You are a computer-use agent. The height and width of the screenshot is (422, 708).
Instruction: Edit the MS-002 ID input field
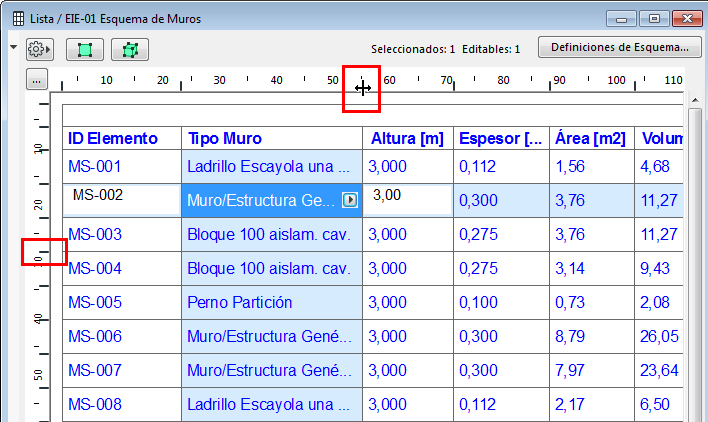point(122,200)
